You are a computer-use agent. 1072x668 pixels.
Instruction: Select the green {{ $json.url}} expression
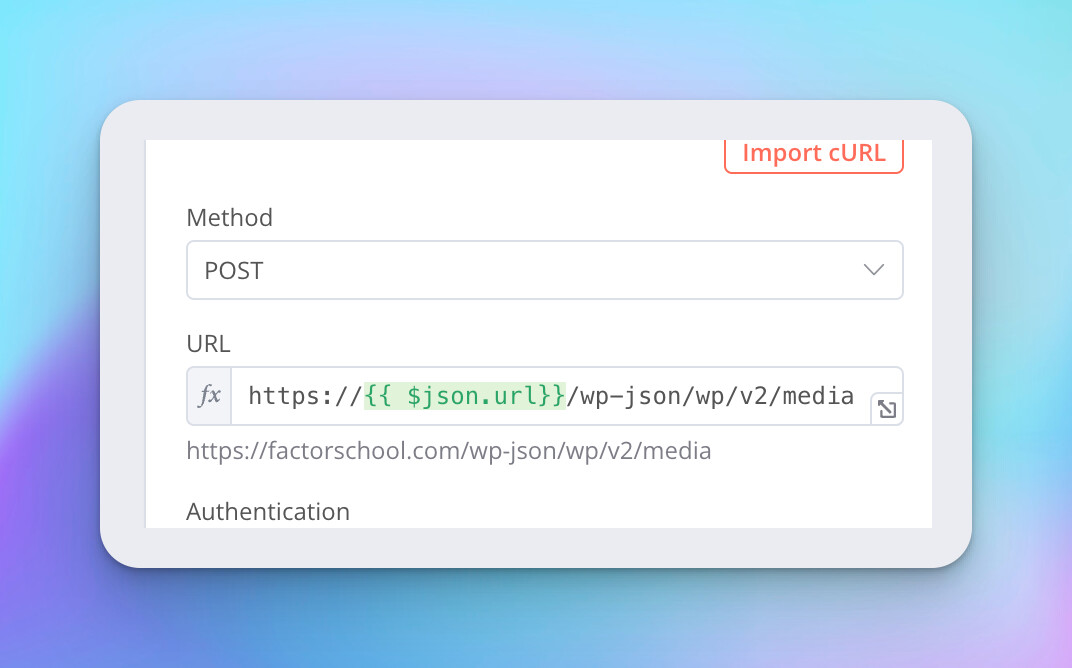(x=464, y=396)
